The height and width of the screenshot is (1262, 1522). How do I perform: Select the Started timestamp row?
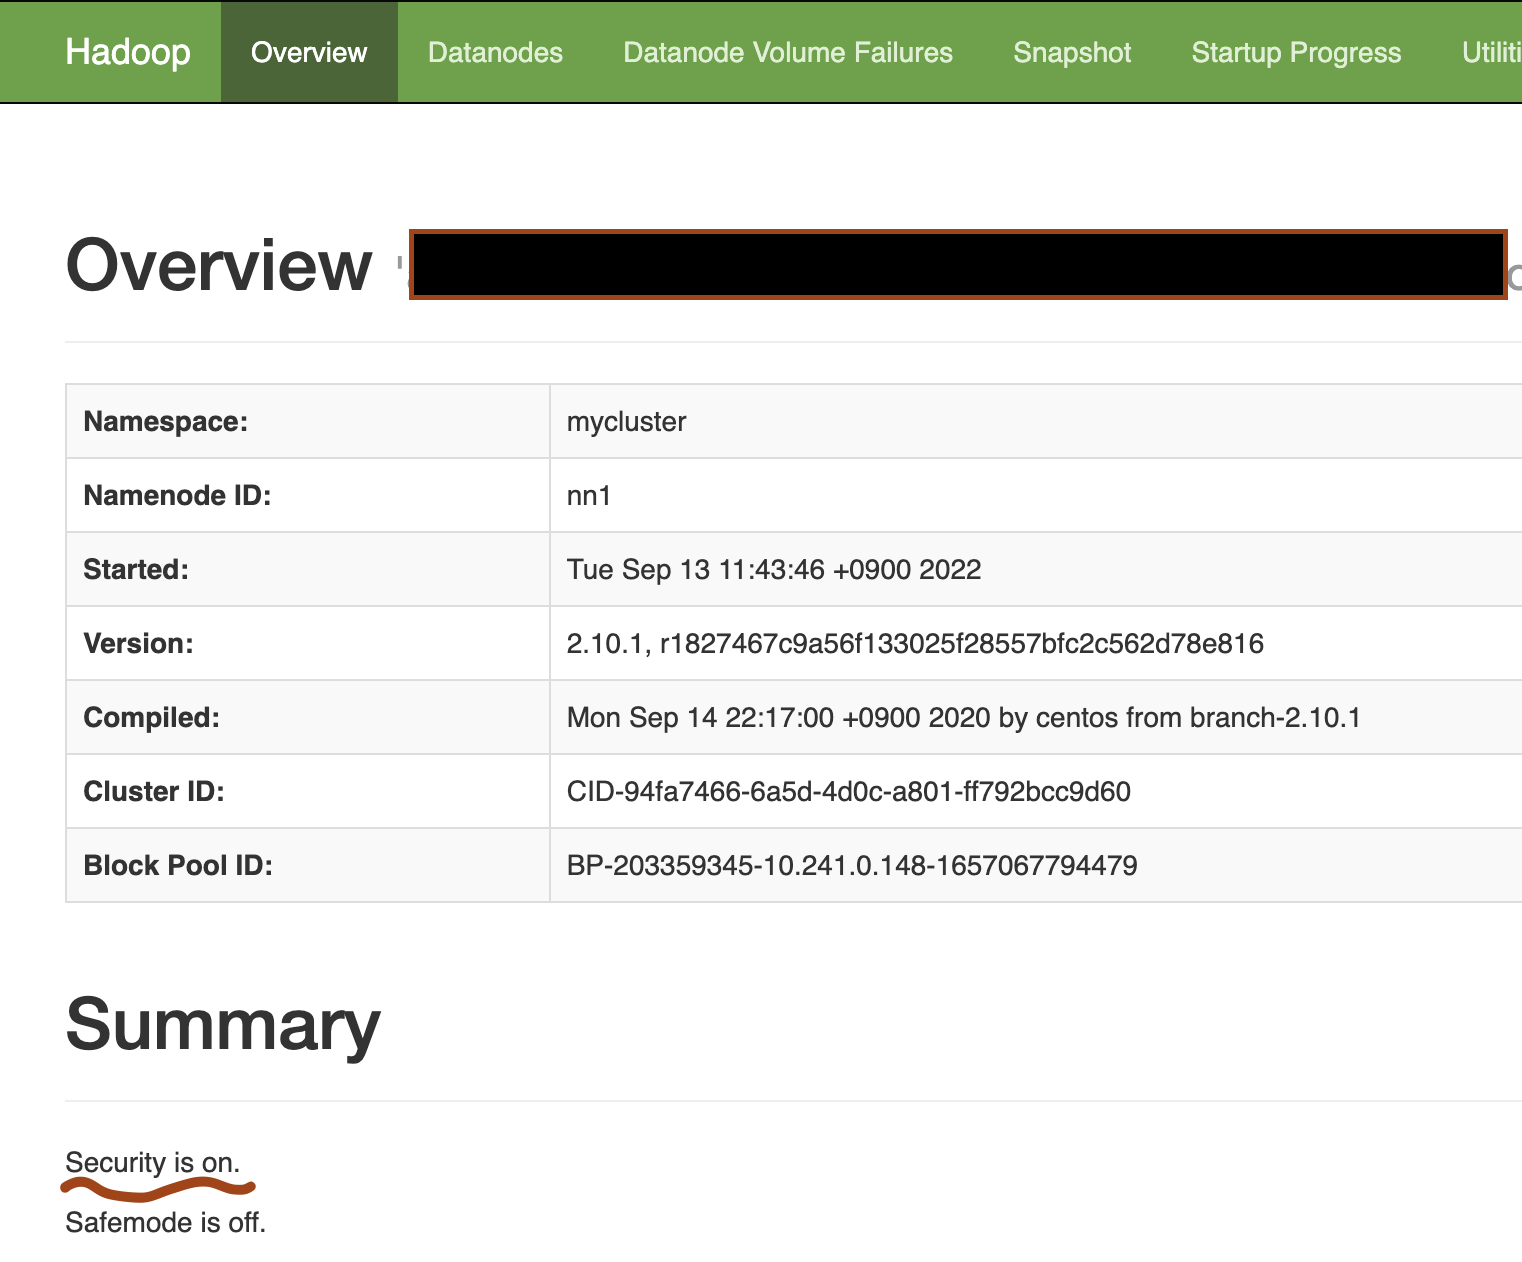[773, 569]
